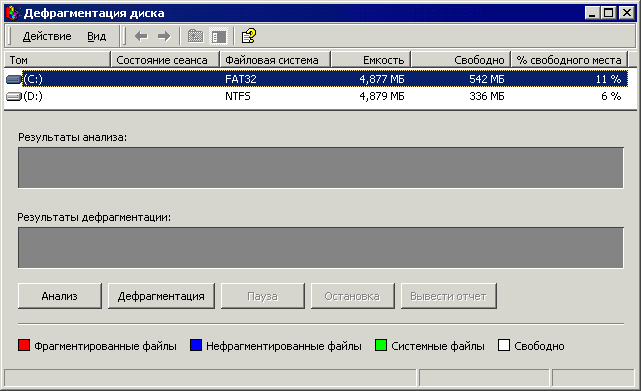This screenshot has width=641, height=391.
Task: Click the 4,877 МБ capacity value
Action: 382,79
